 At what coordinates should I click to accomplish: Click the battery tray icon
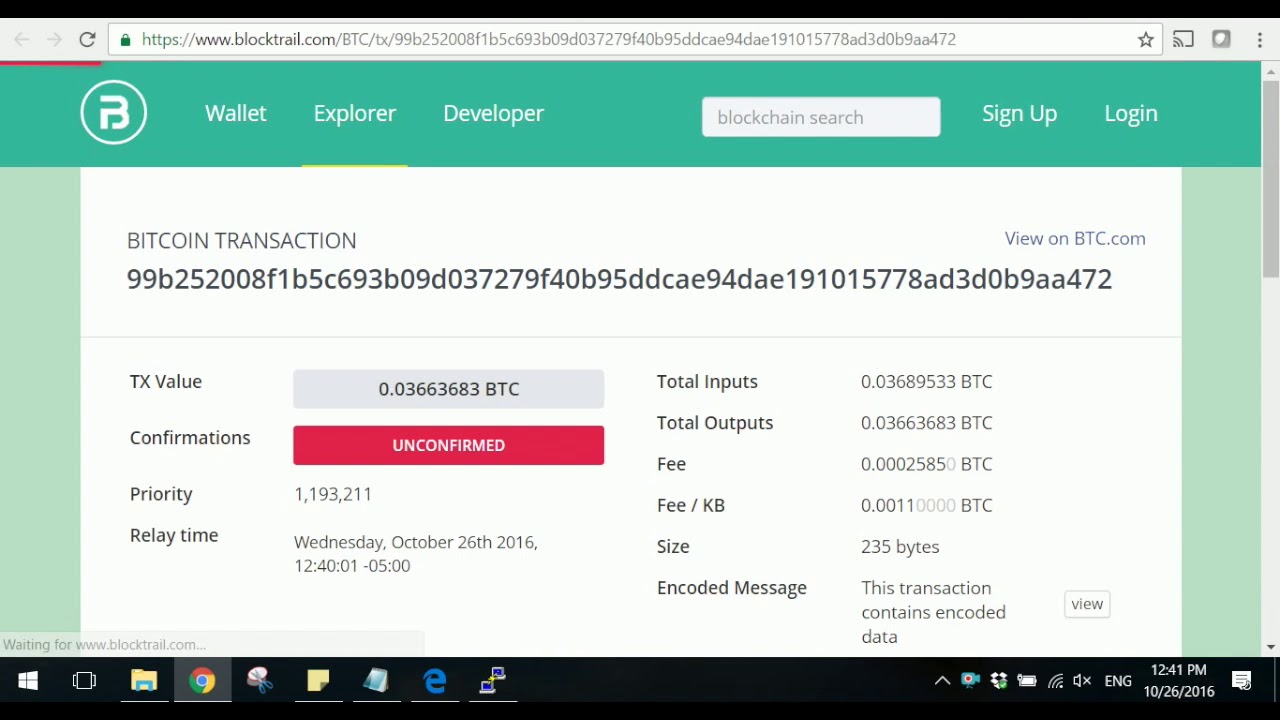click(x=1026, y=681)
